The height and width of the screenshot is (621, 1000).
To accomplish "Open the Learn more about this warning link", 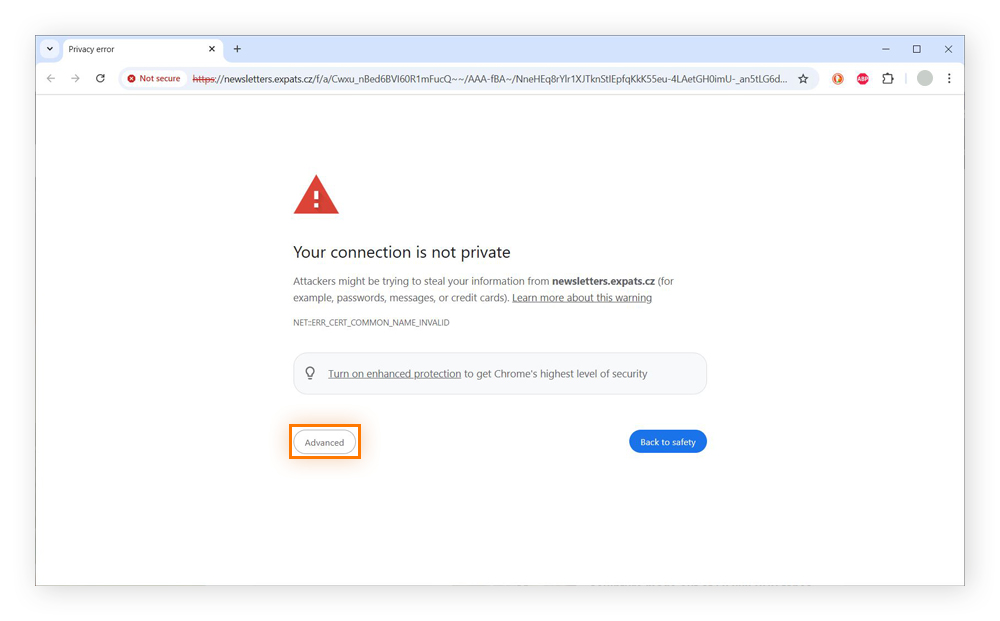I will 581,297.
